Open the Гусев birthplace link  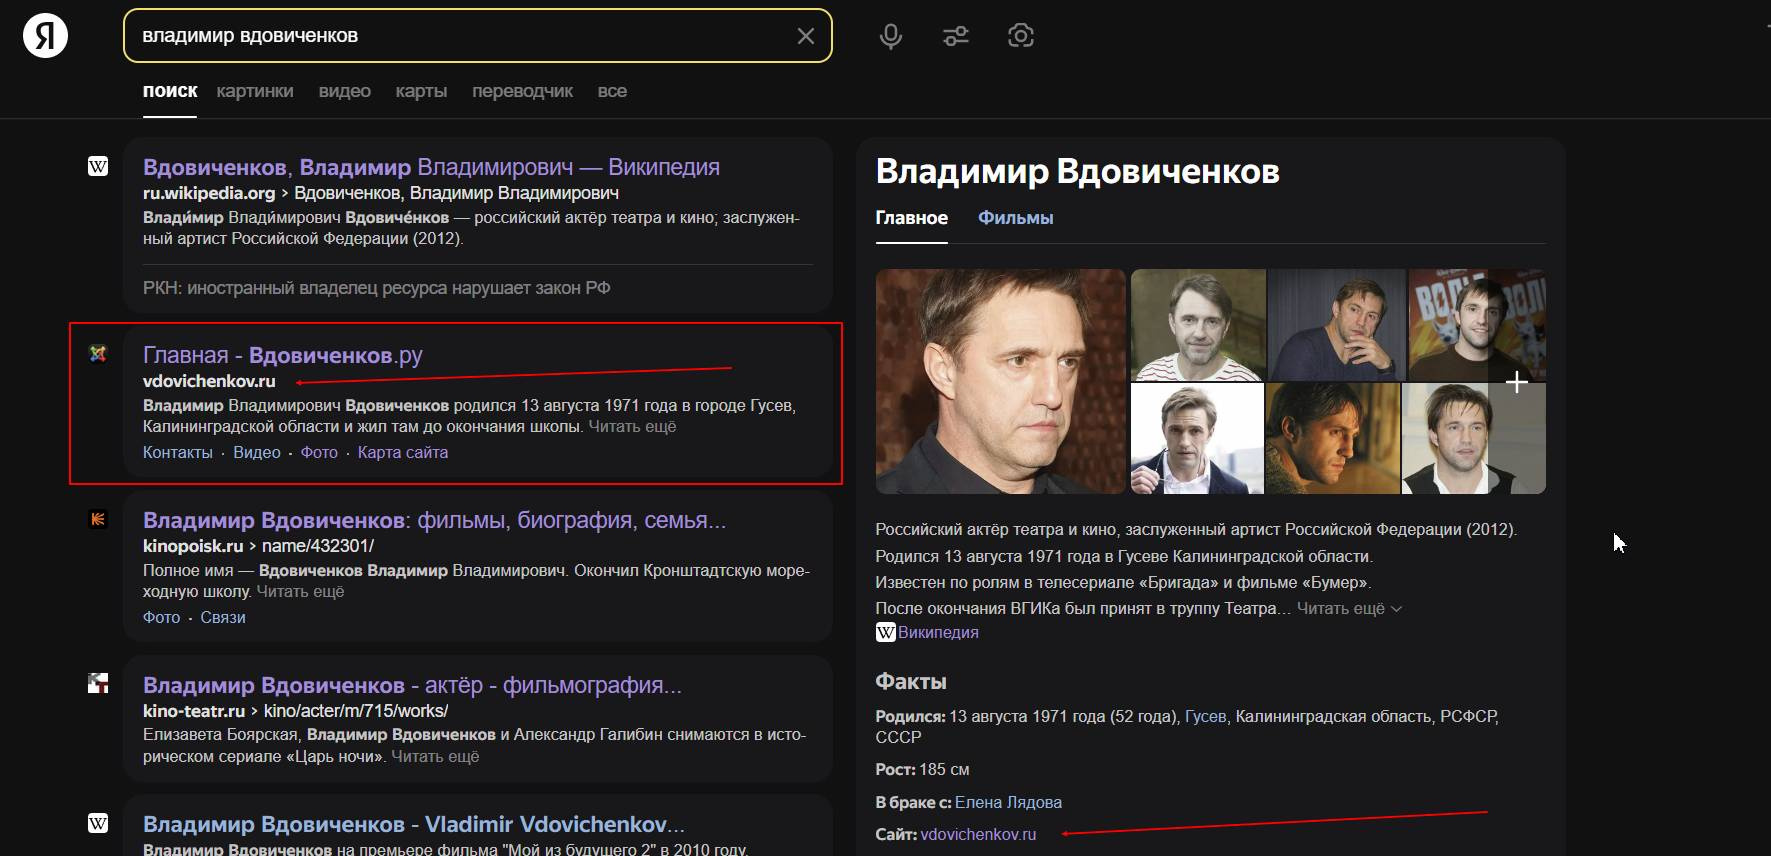pos(1205,716)
